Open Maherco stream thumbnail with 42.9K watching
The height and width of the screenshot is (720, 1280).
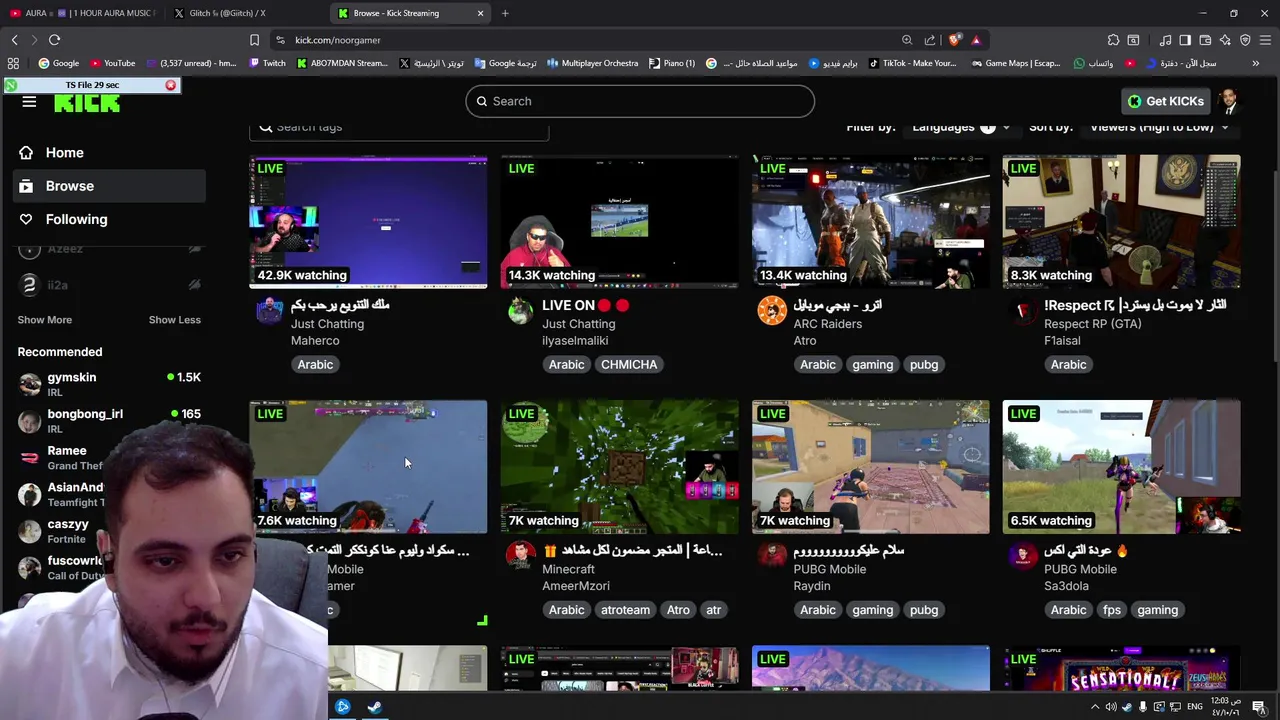(x=368, y=222)
